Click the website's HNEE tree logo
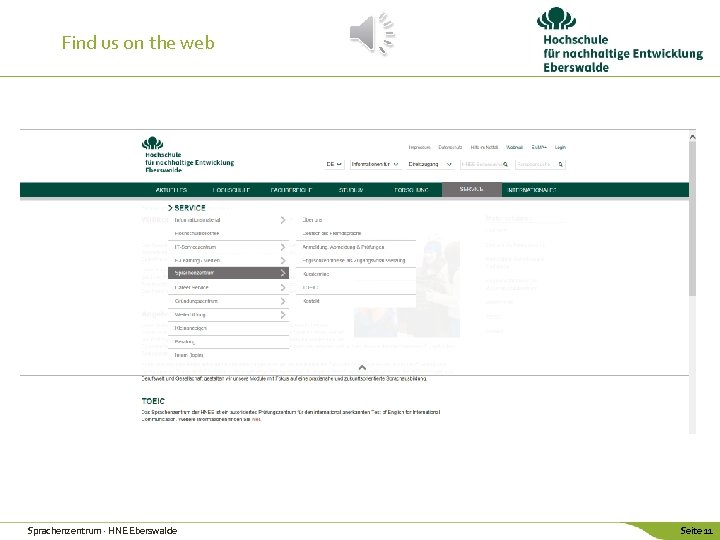The image size is (720, 540). tap(152, 143)
